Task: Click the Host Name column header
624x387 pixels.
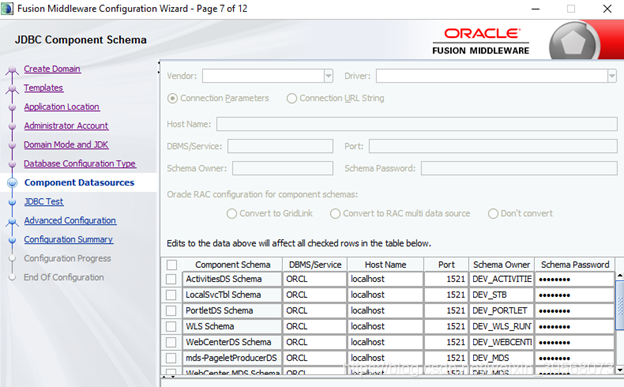Action: coord(385,265)
